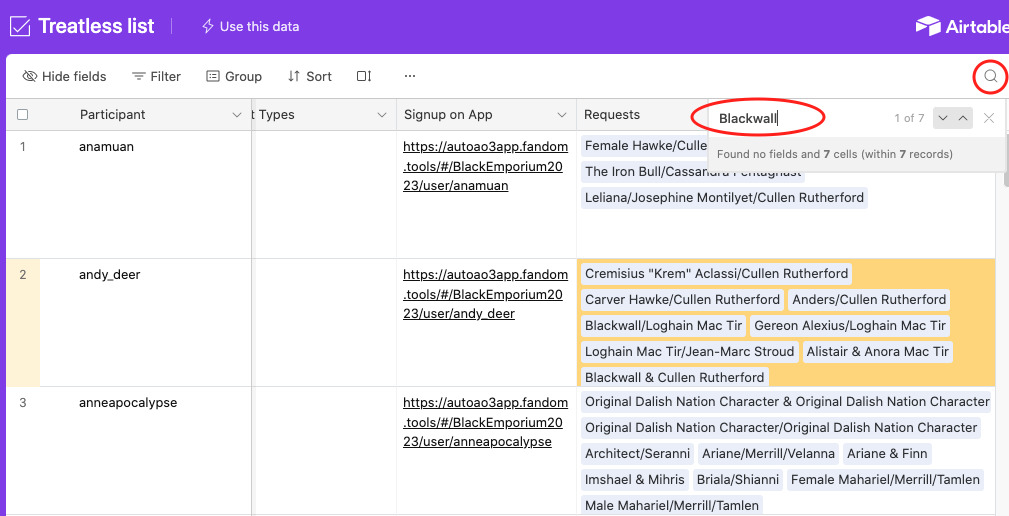Click the row height icon
This screenshot has width=1009, height=516.
point(364,77)
